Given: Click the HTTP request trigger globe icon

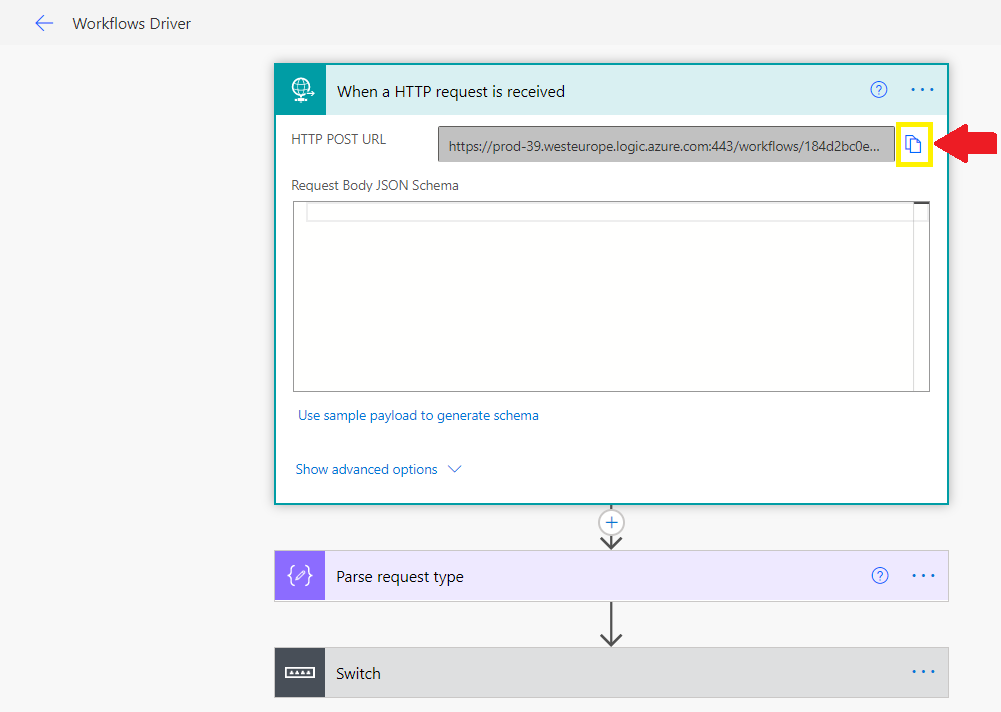Looking at the screenshot, I should pyautogui.click(x=301, y=90).
